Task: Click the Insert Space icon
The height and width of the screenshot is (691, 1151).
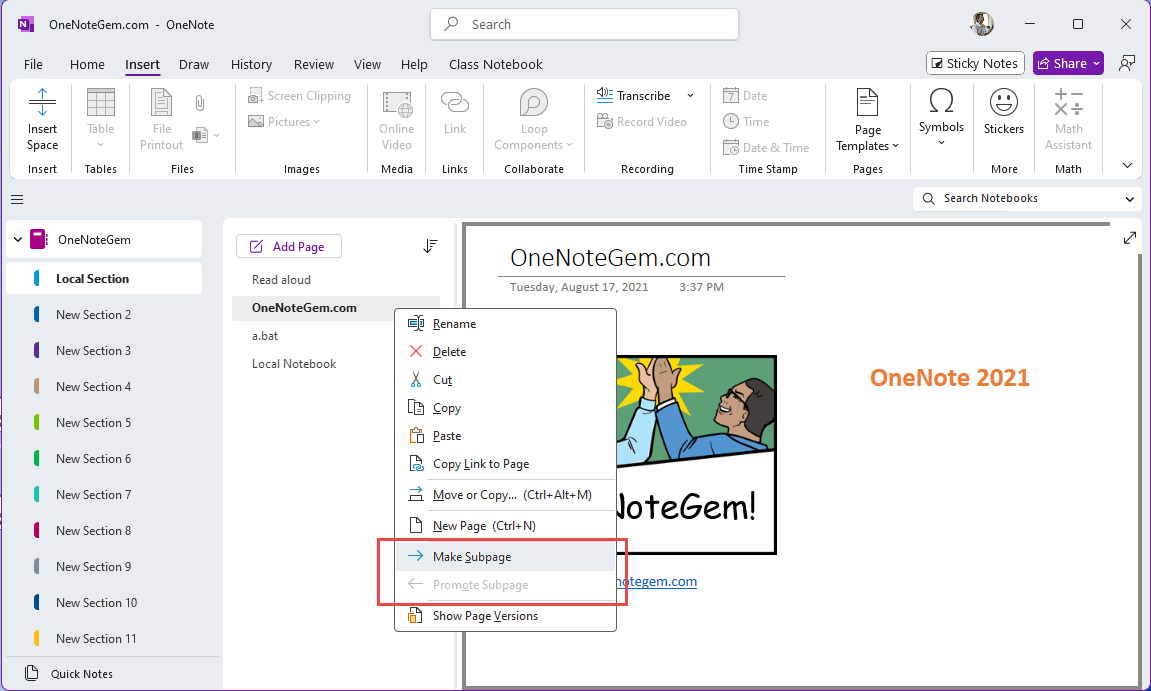Action: (x=42, y=103)
